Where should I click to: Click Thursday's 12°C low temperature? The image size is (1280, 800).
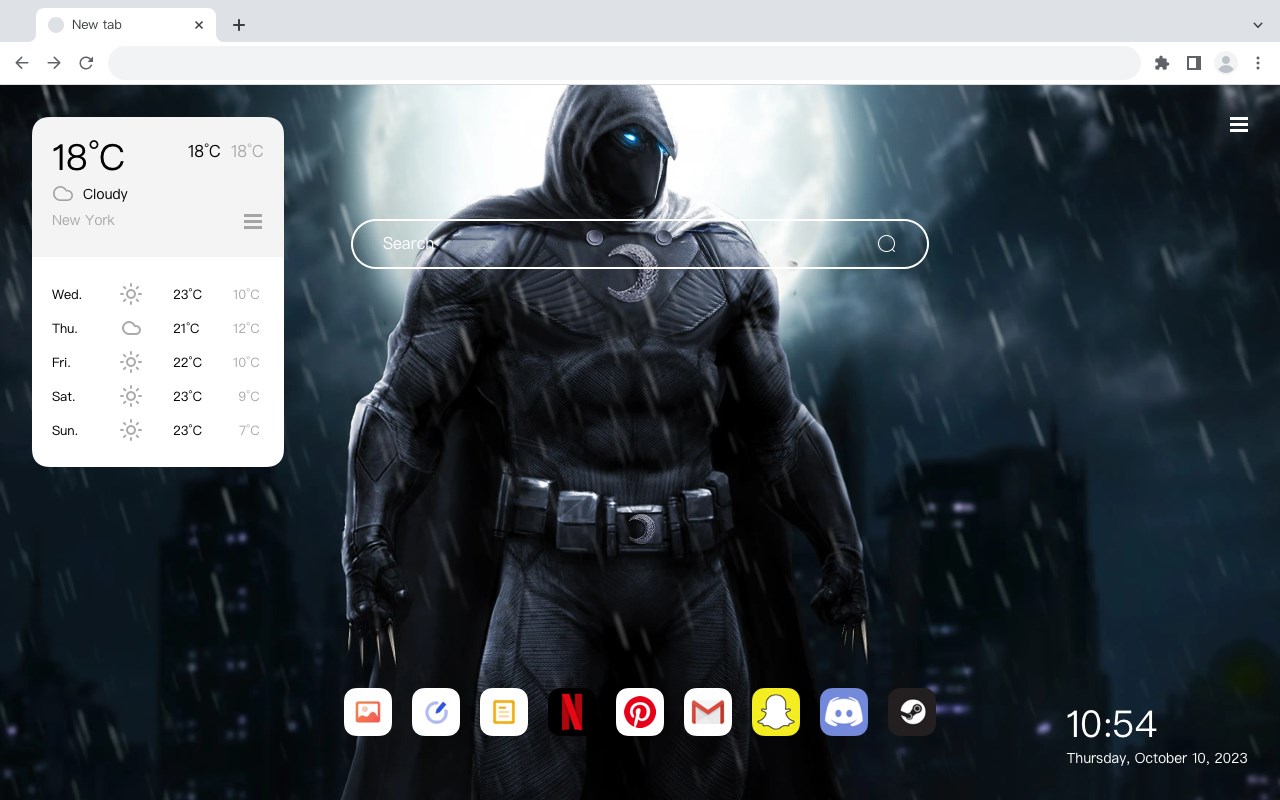tap(246, 328)
